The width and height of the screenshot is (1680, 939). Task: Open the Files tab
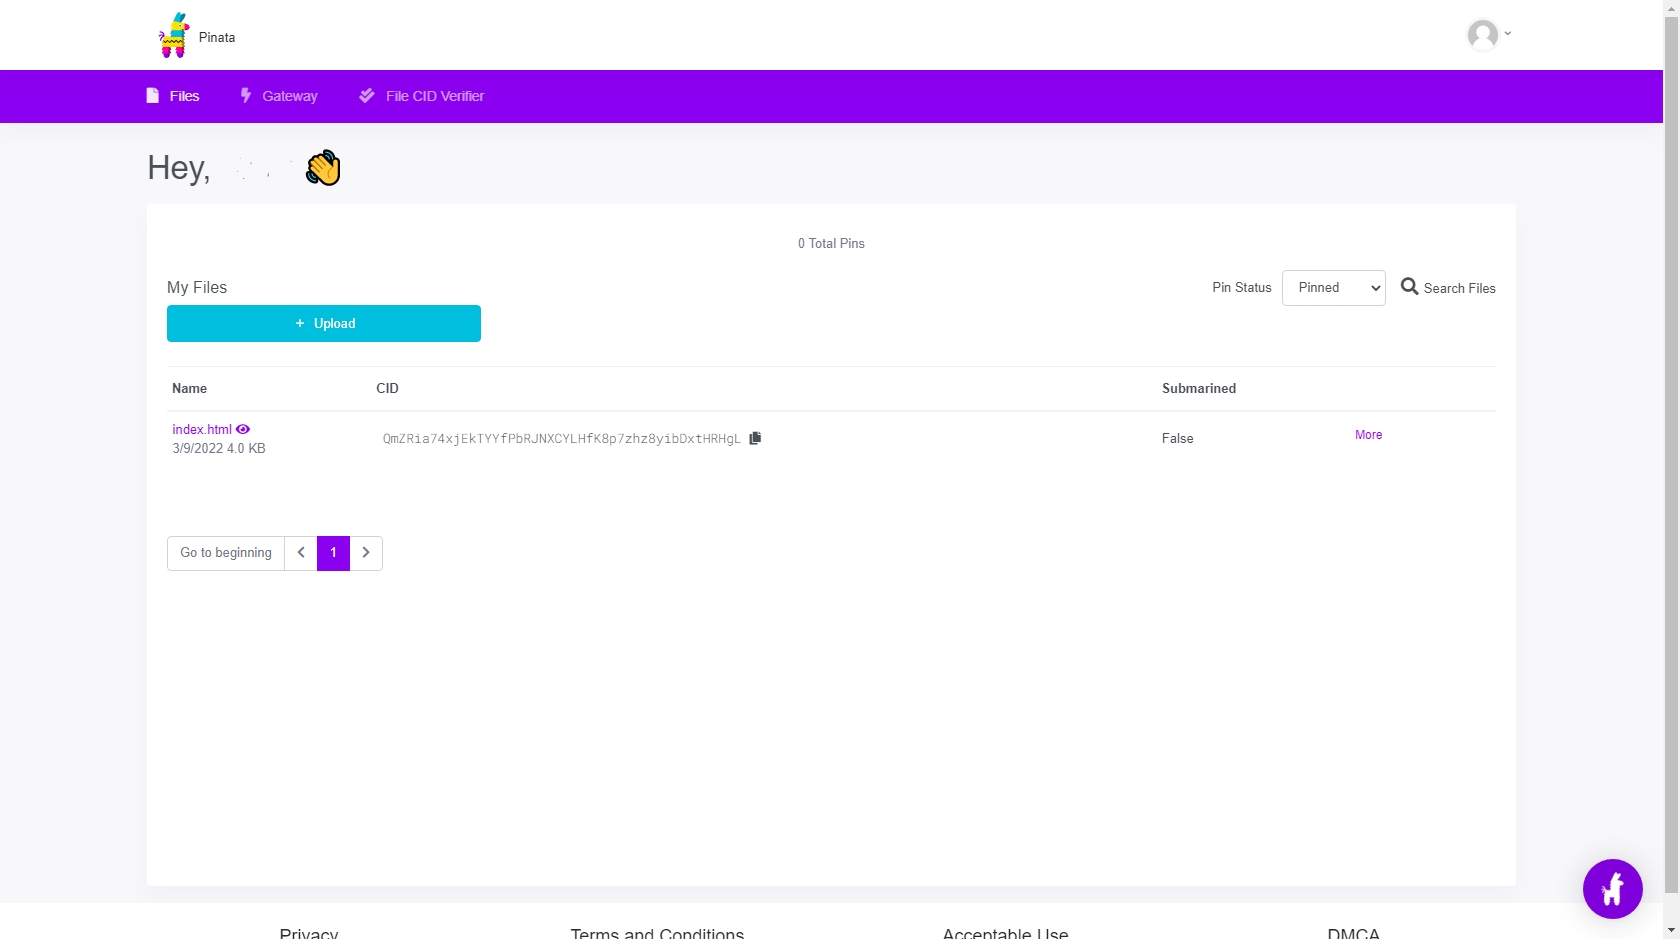click(184, 96)
